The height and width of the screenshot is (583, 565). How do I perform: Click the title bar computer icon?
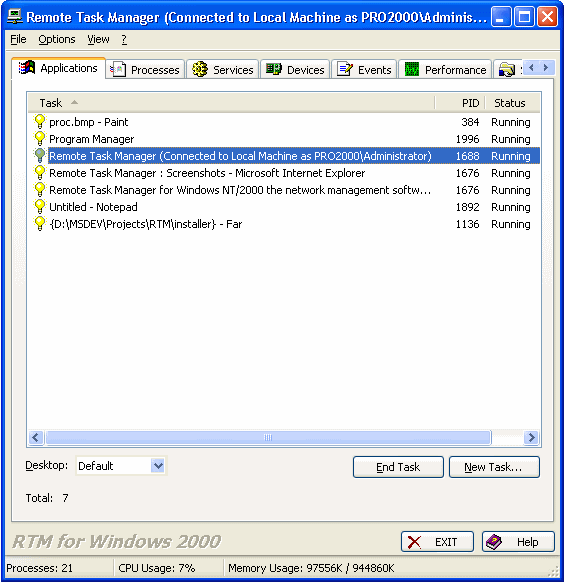[14, 17]
